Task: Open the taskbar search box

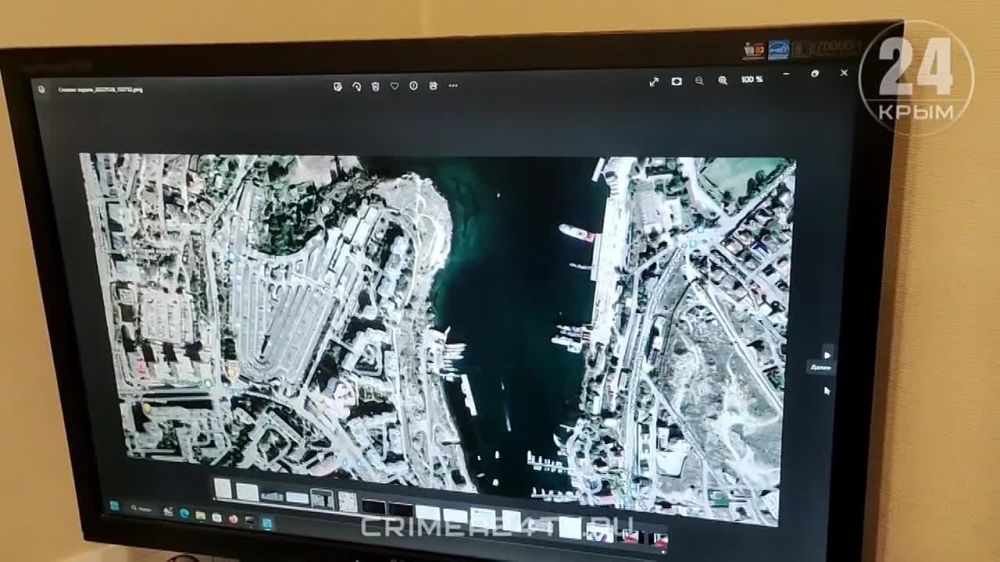Action: pyautogui.click(x=142, y=508)
